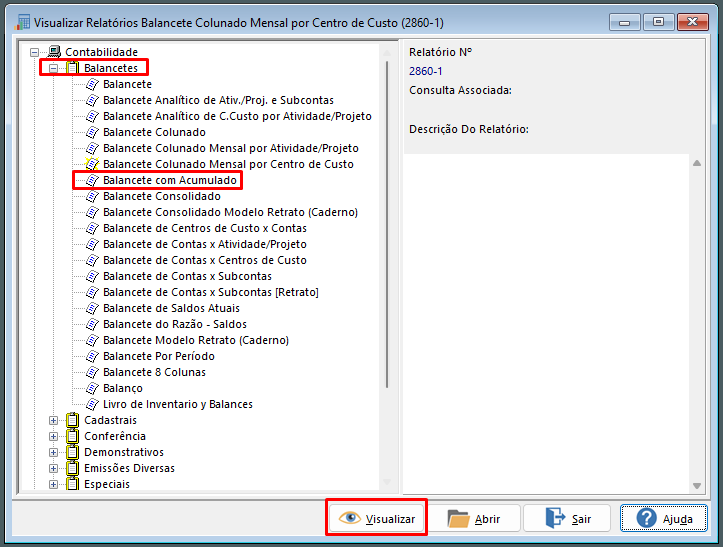
Task: Minimize the report viewer window
Action: tap(625, 22)
